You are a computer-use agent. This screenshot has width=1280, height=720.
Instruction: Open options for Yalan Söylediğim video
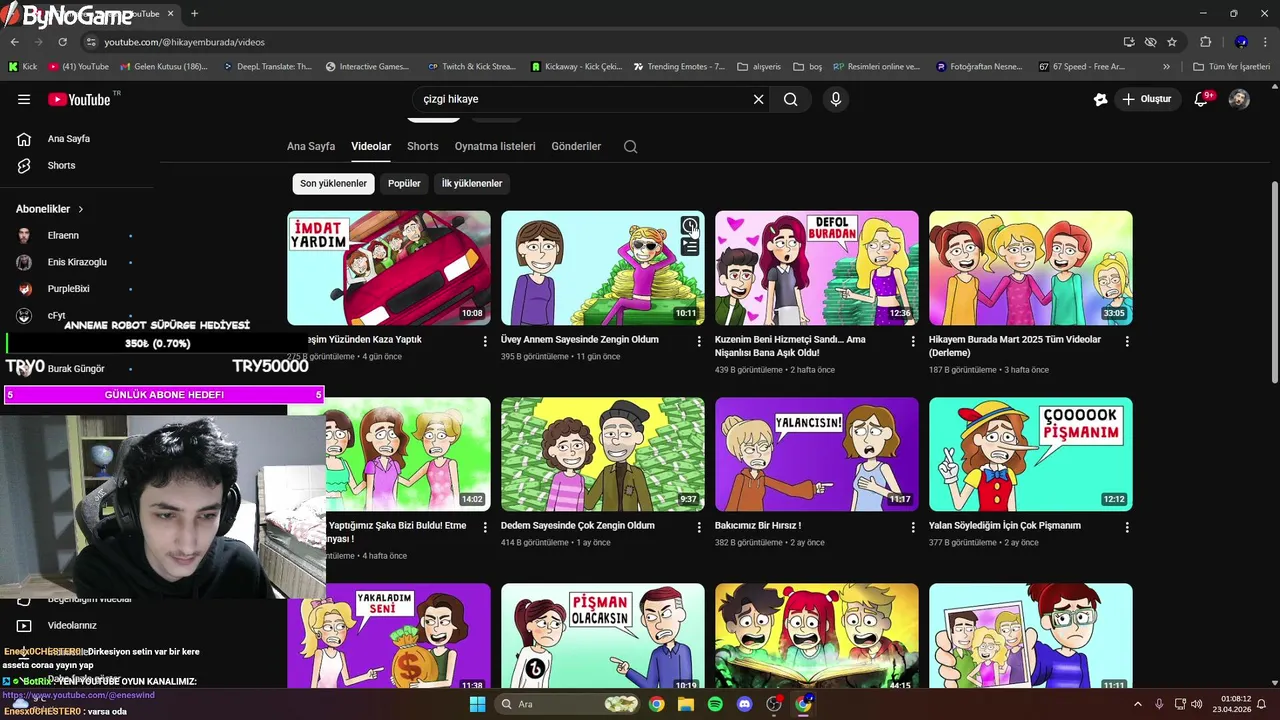click(1127, 527)
